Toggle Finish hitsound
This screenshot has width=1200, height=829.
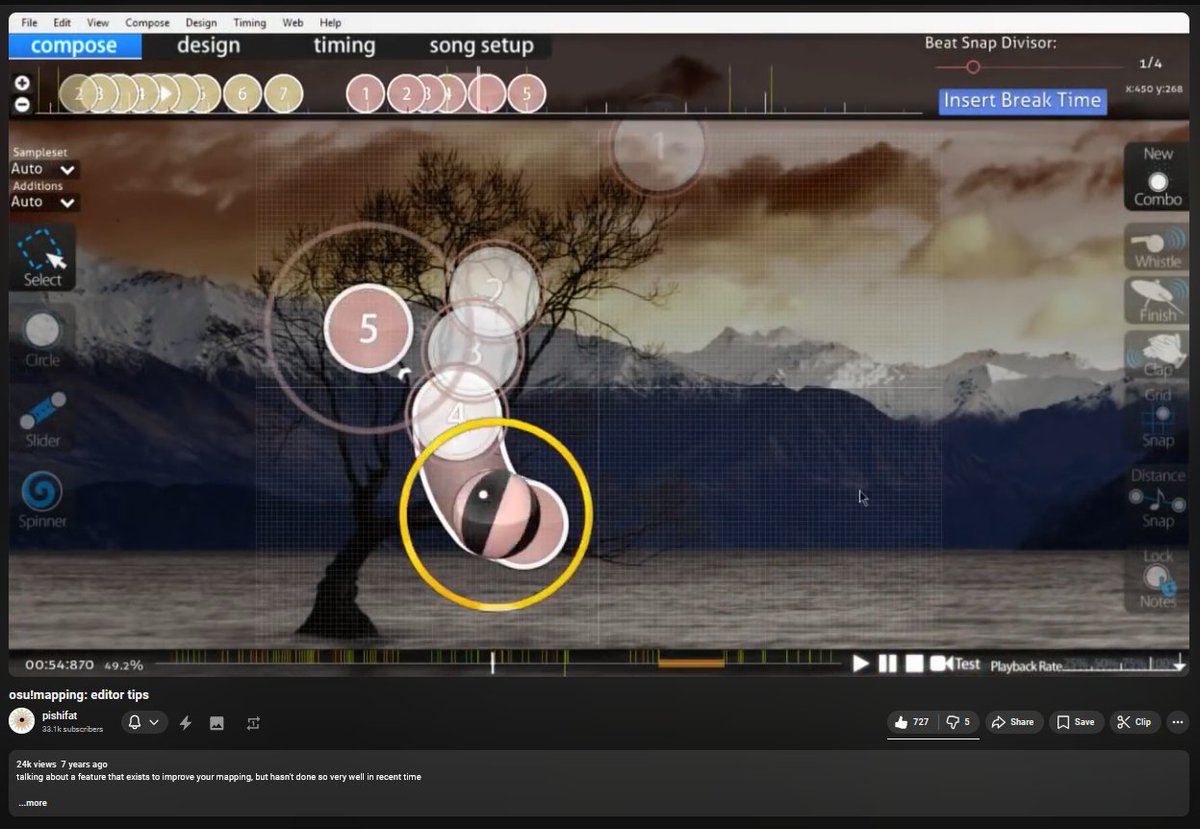(x=1157, y=301)
